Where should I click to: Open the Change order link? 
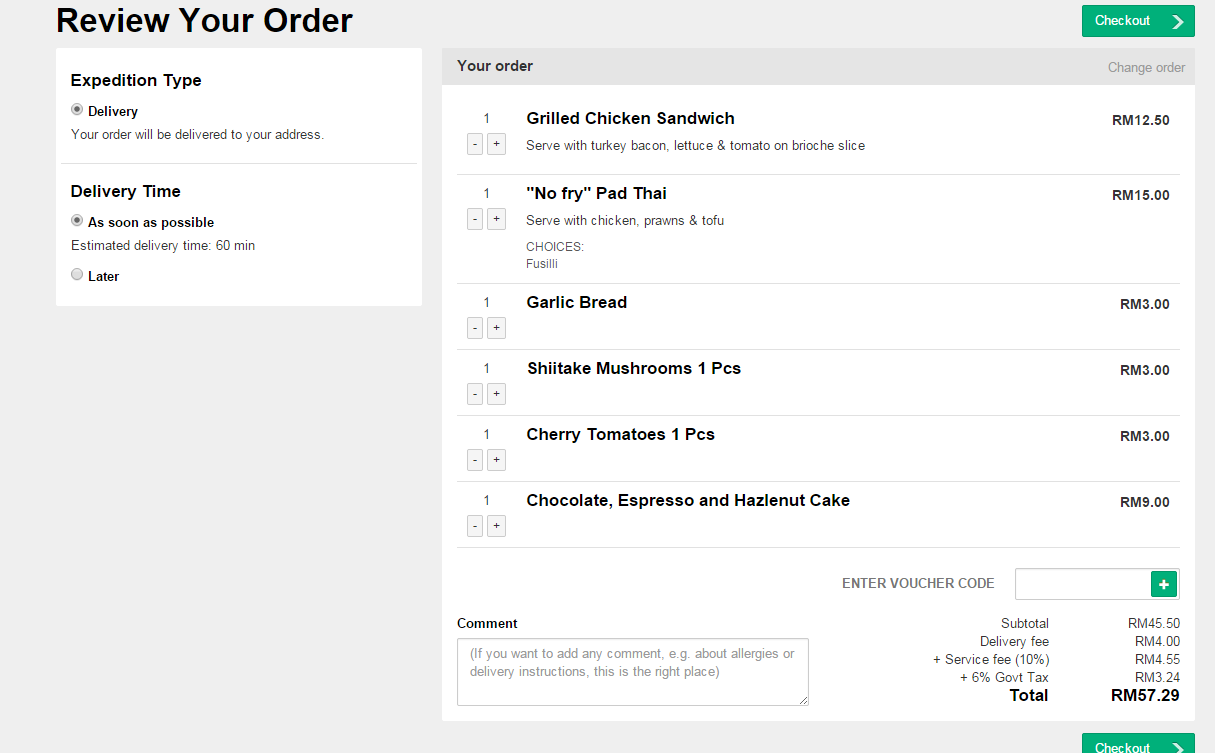pos(1146,68)
